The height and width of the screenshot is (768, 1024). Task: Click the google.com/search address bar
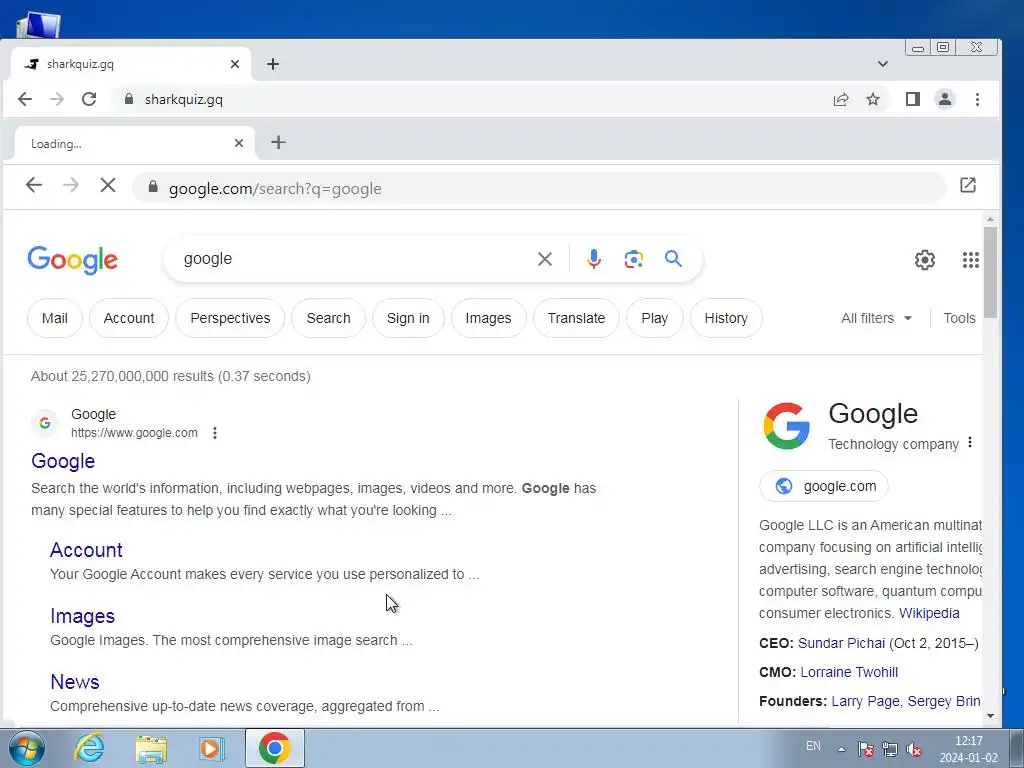point(539,188)
